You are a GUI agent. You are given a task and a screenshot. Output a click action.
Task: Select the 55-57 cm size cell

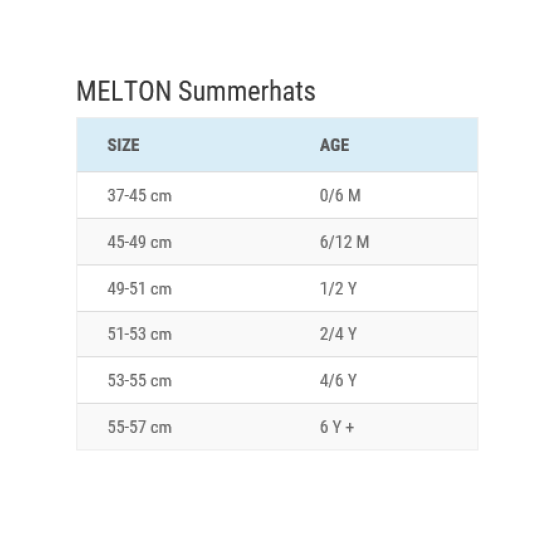point(140,427)
